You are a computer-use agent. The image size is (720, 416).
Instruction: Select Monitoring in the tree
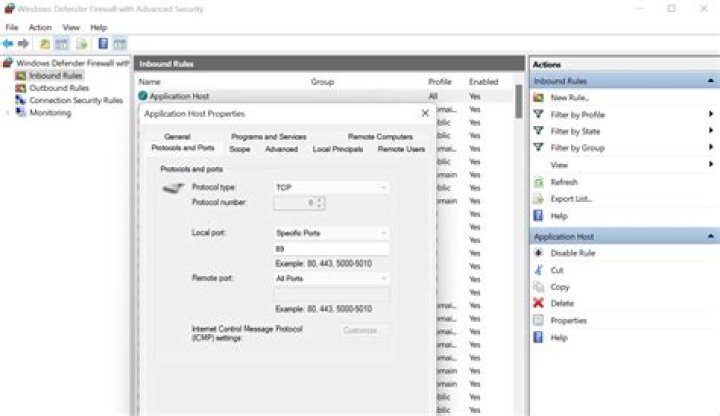(x=50, y=112)
